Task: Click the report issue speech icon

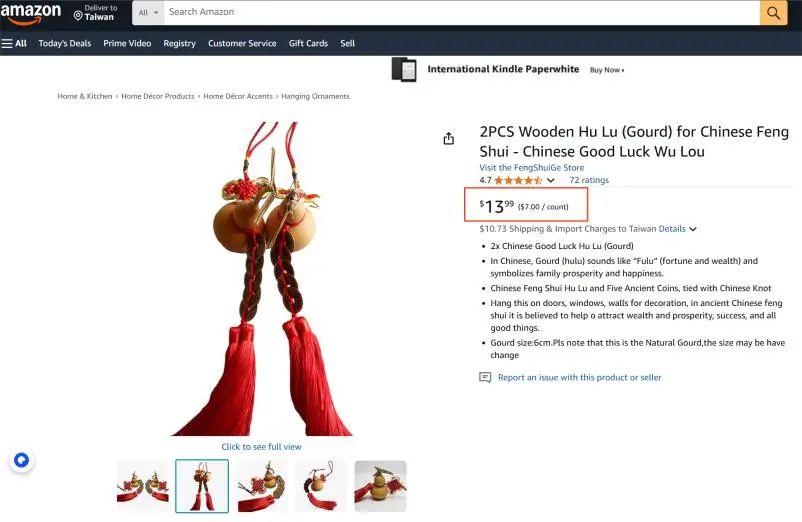Action: tap(485, 377)
